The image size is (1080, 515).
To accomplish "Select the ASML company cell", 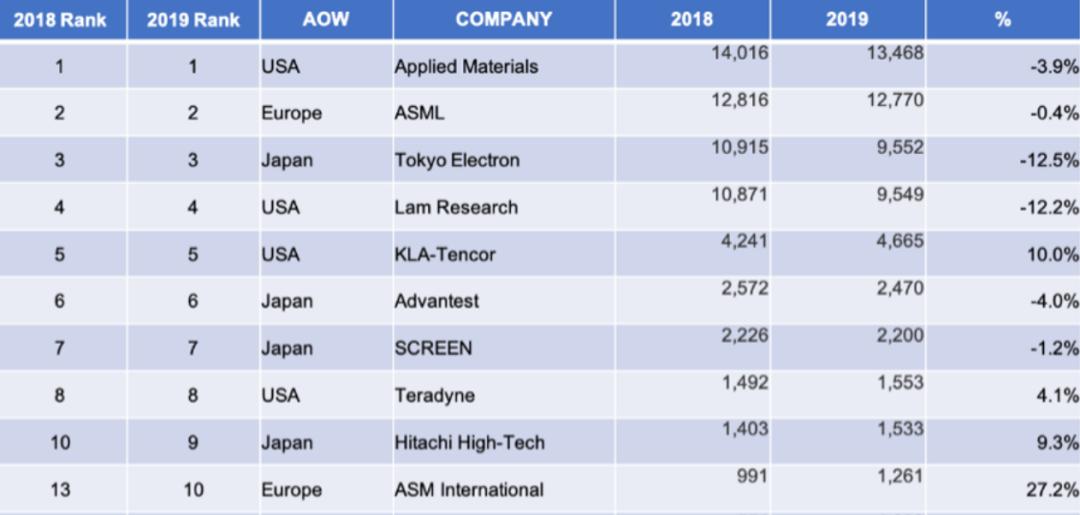I will 420,114.
